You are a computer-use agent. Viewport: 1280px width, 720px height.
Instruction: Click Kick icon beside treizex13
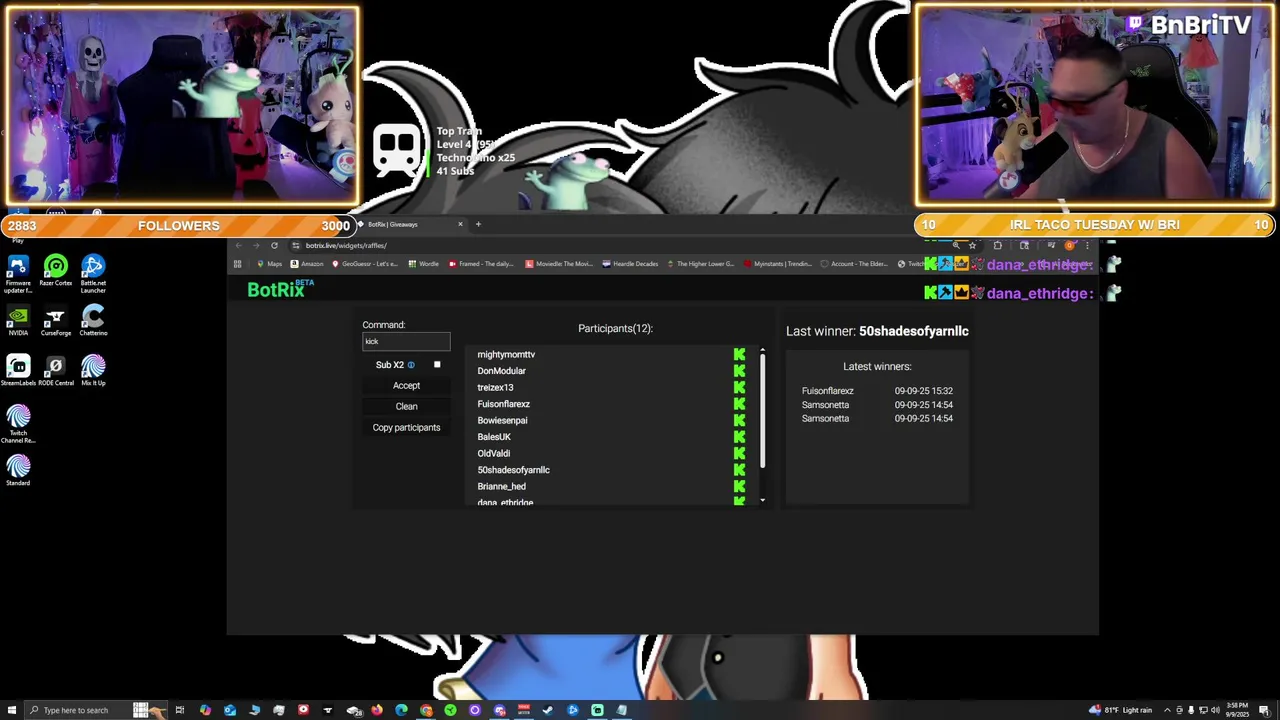pos(739,387)
